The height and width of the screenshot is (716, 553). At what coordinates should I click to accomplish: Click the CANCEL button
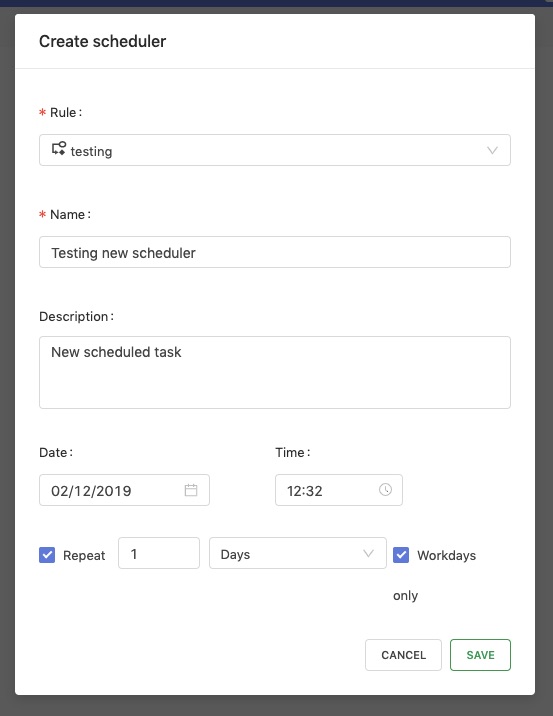403,655
